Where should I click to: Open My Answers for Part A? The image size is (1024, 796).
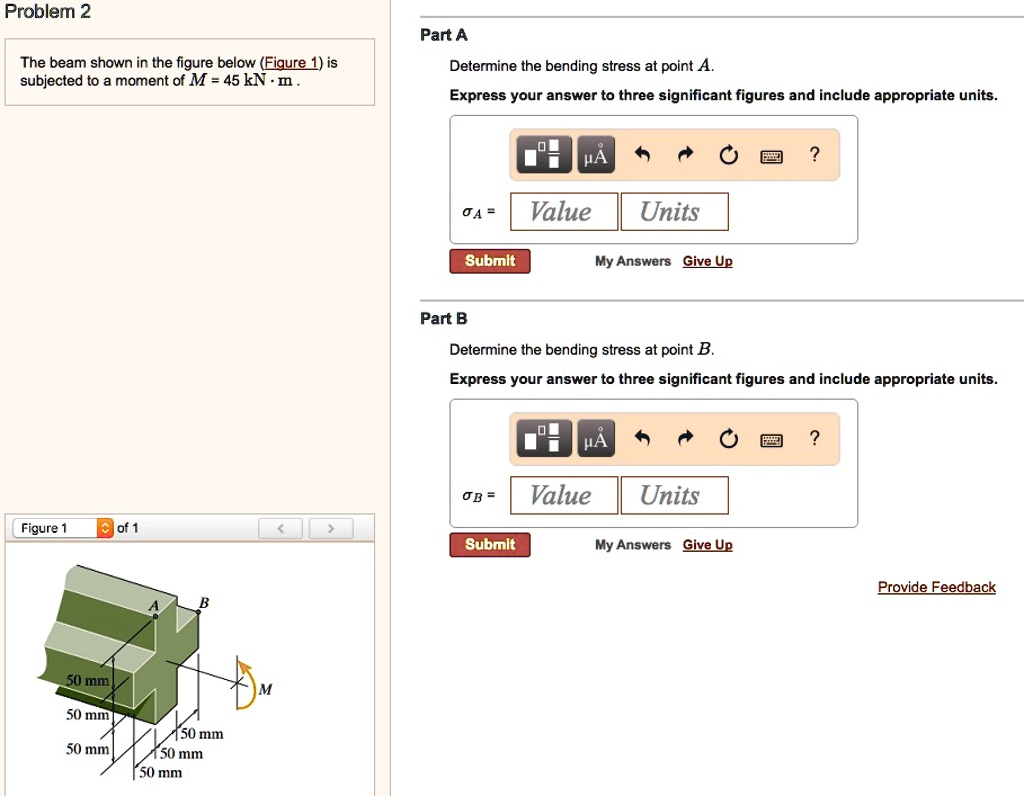pyautogui.click(x=633, y=261)
